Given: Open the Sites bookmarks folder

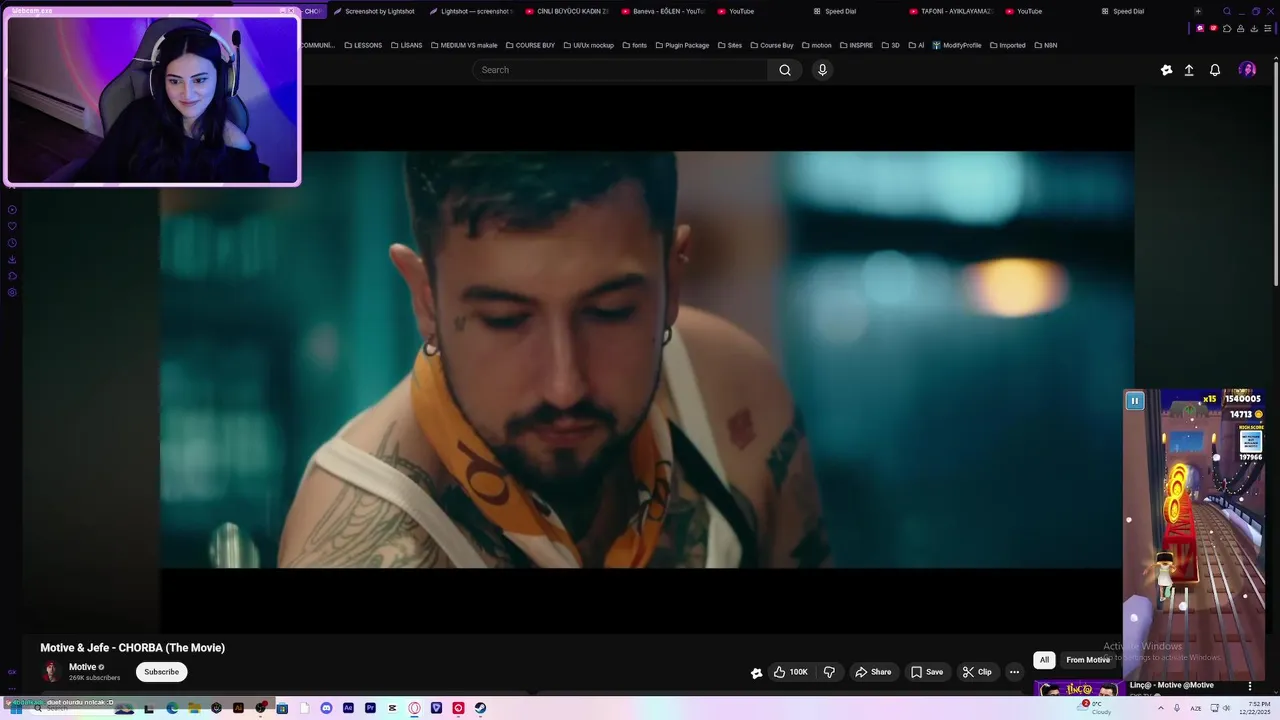Looking at the screenshot, I should point(730,45).
